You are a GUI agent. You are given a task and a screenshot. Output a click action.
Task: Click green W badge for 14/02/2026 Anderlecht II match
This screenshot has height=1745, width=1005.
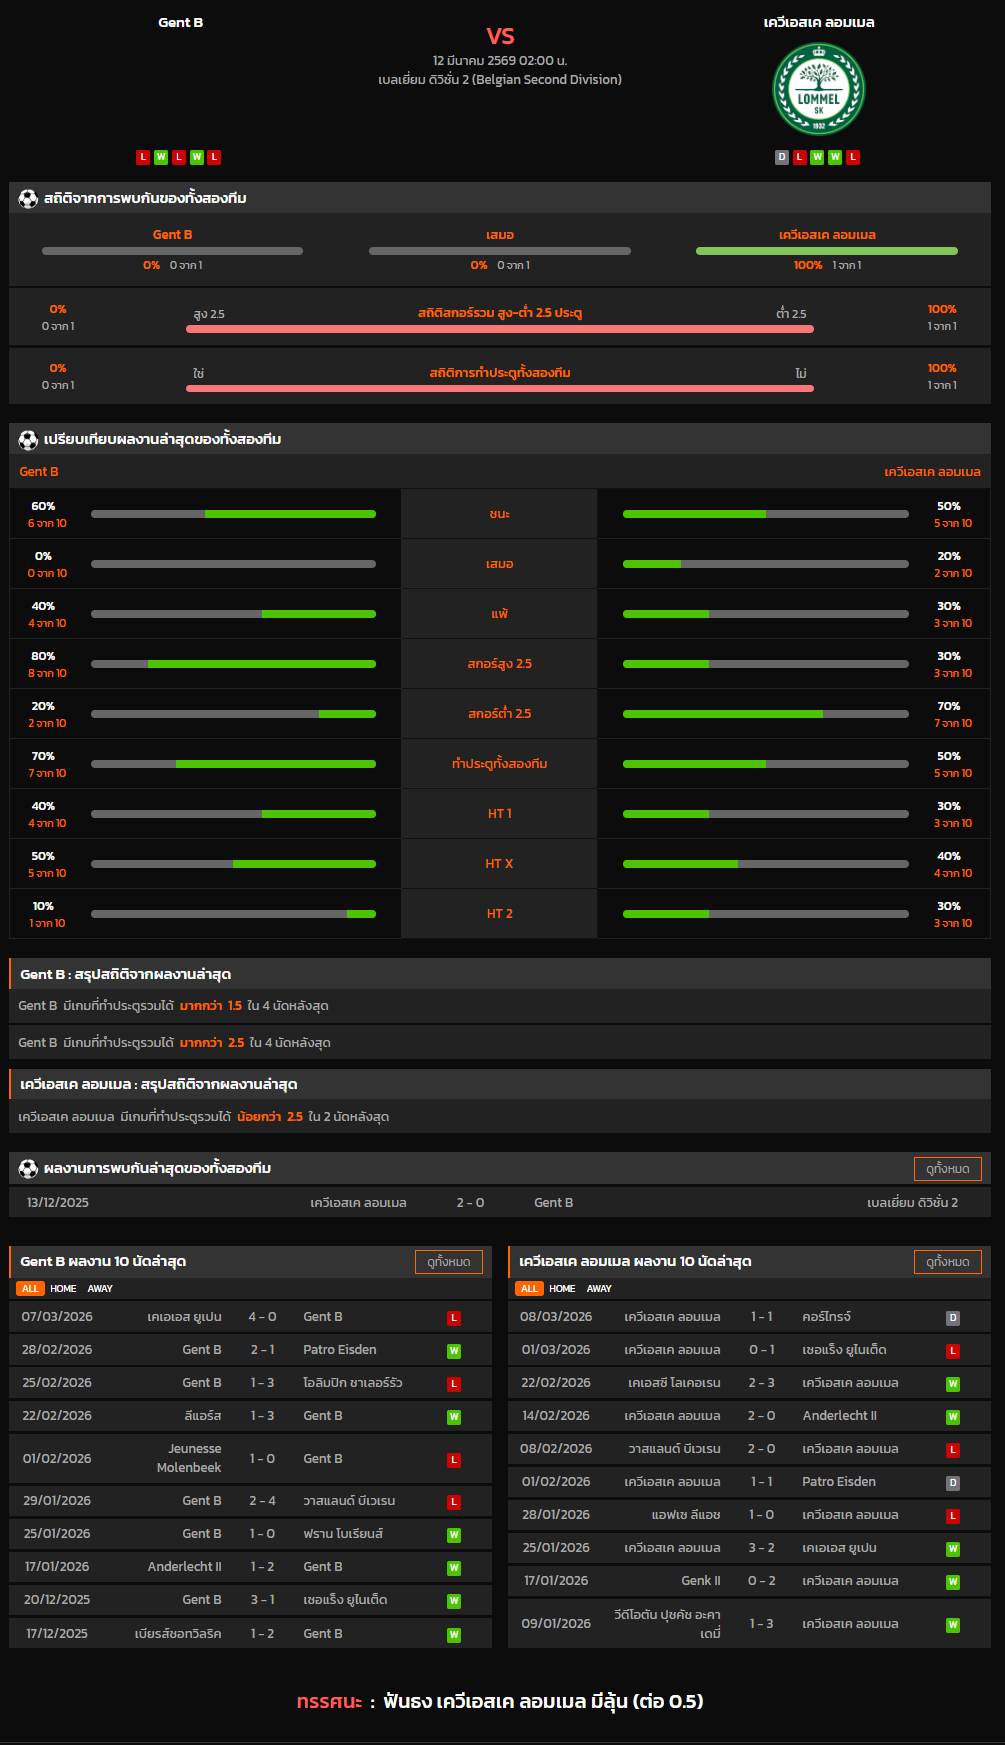click(953, 1417)
